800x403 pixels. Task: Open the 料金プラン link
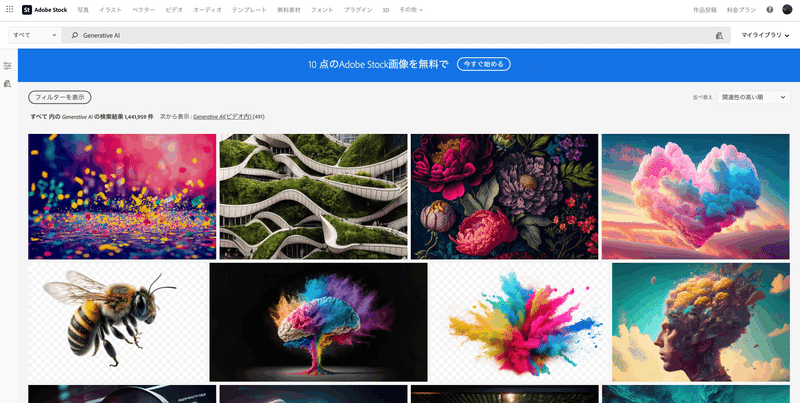pyautogui.click(x=739, y=10)
